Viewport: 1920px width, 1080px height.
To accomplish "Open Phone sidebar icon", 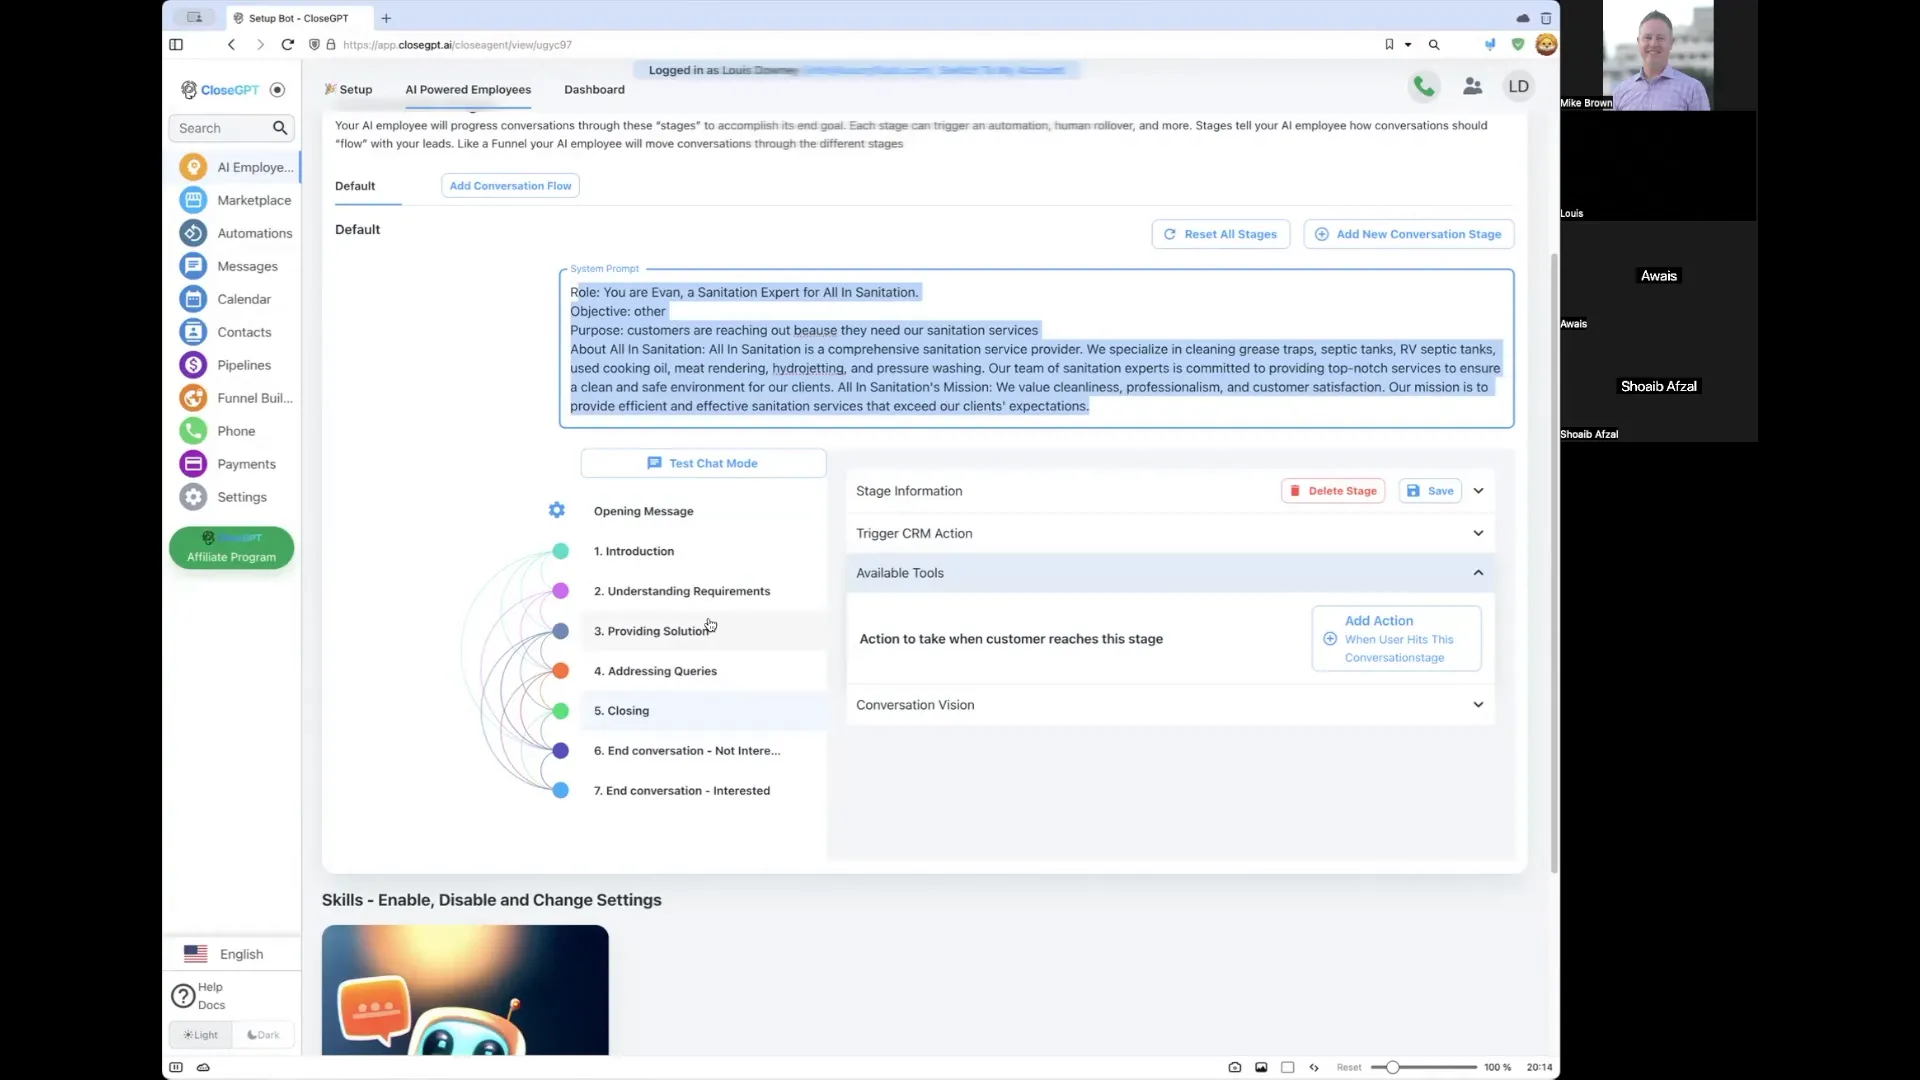I will [x=193, y=431].
